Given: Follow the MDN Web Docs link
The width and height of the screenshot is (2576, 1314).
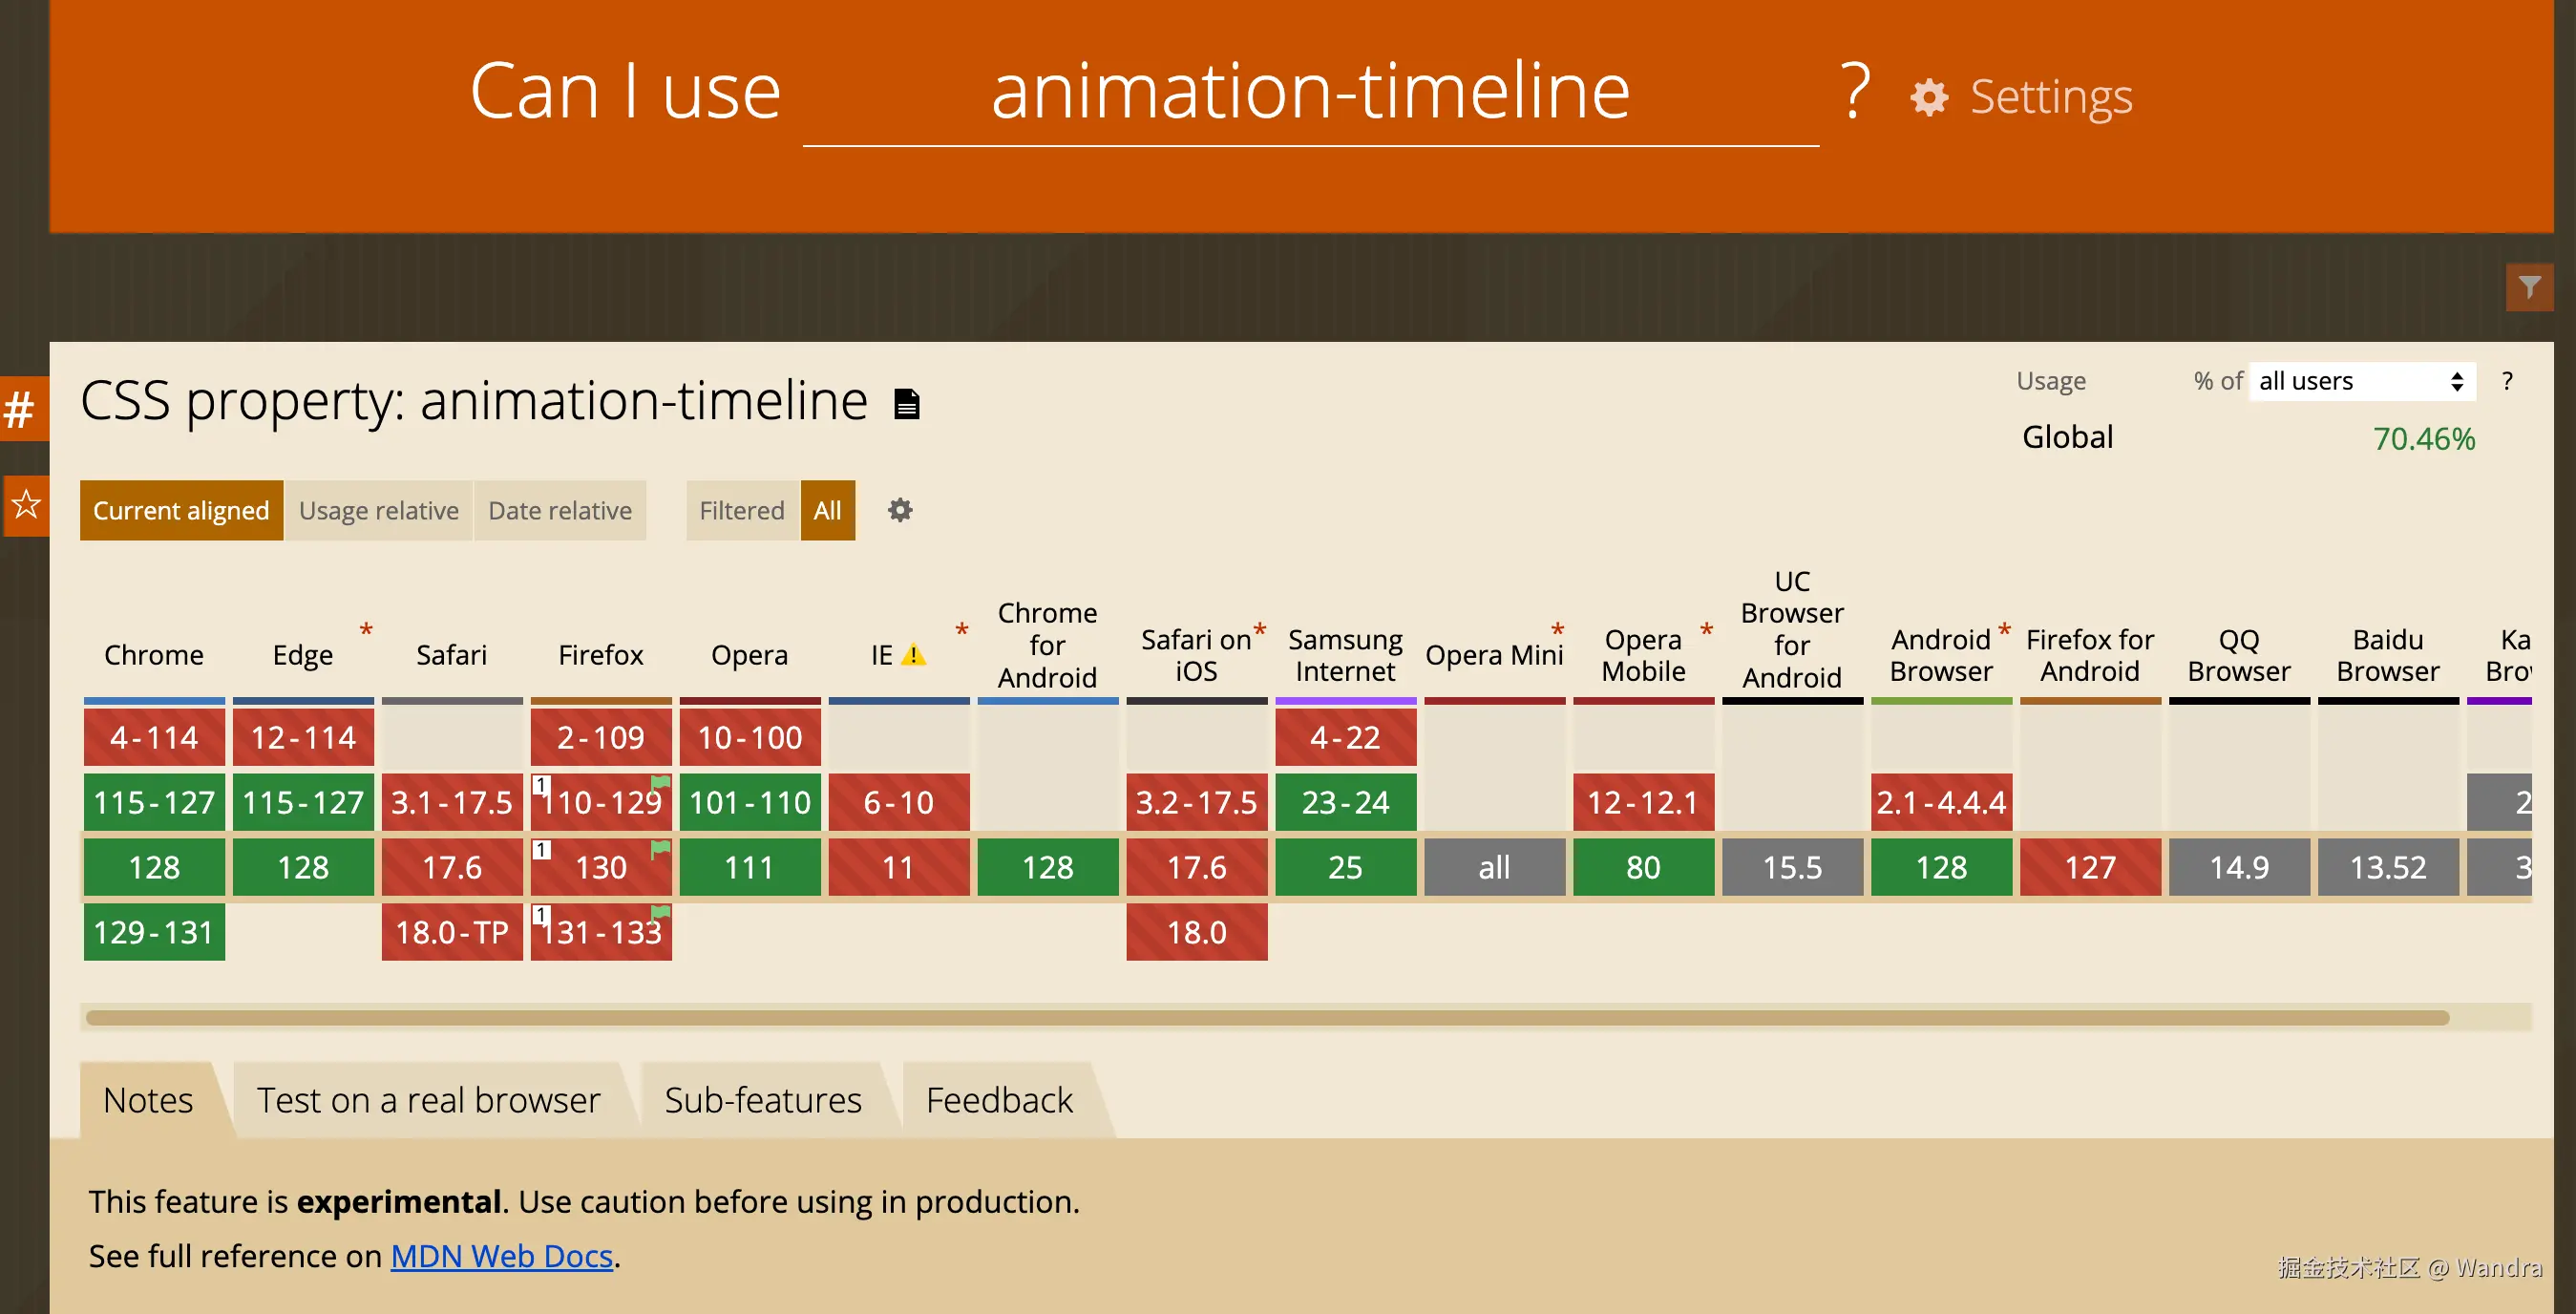Looking at the screenshot, I should tap(501, 1256).
